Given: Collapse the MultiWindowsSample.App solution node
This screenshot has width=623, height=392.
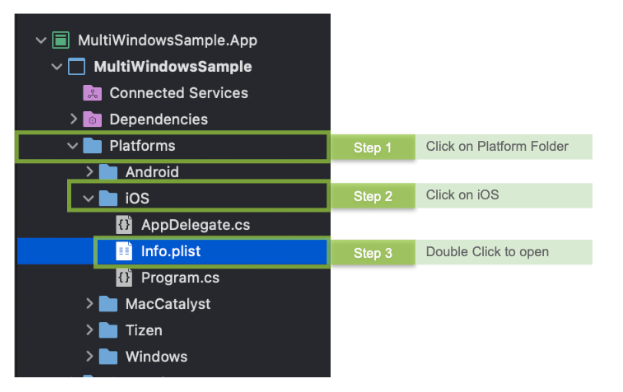Looking at the screenshot, I should click(41, 40).
